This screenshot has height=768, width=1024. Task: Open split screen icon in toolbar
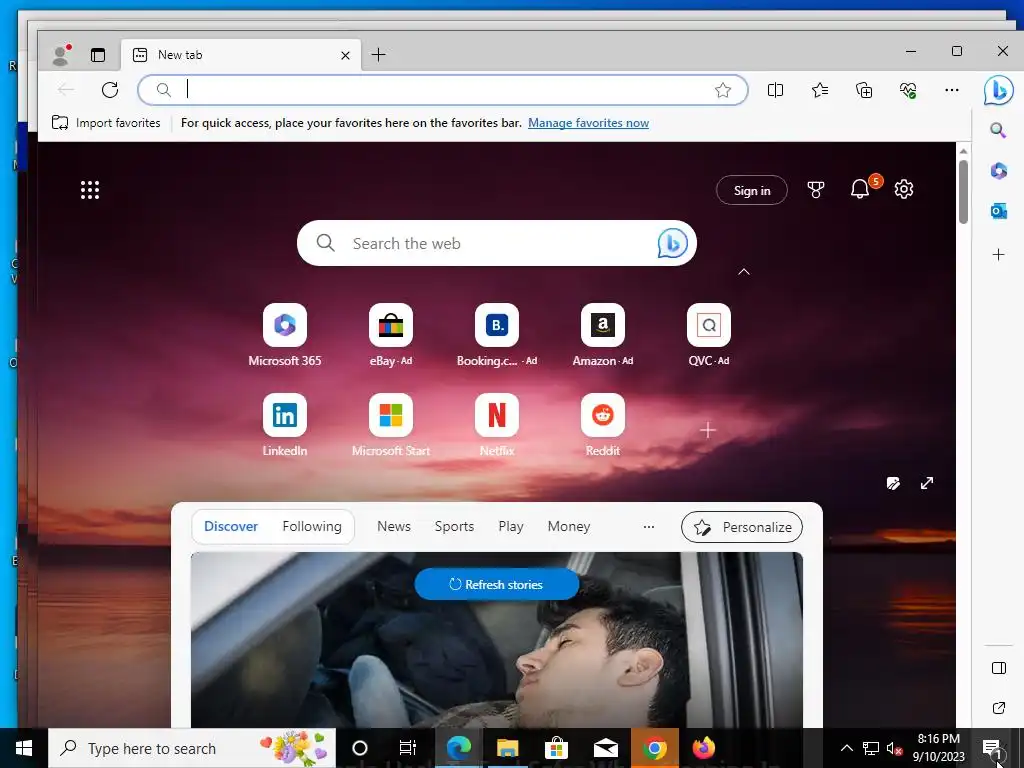point(775,89)
